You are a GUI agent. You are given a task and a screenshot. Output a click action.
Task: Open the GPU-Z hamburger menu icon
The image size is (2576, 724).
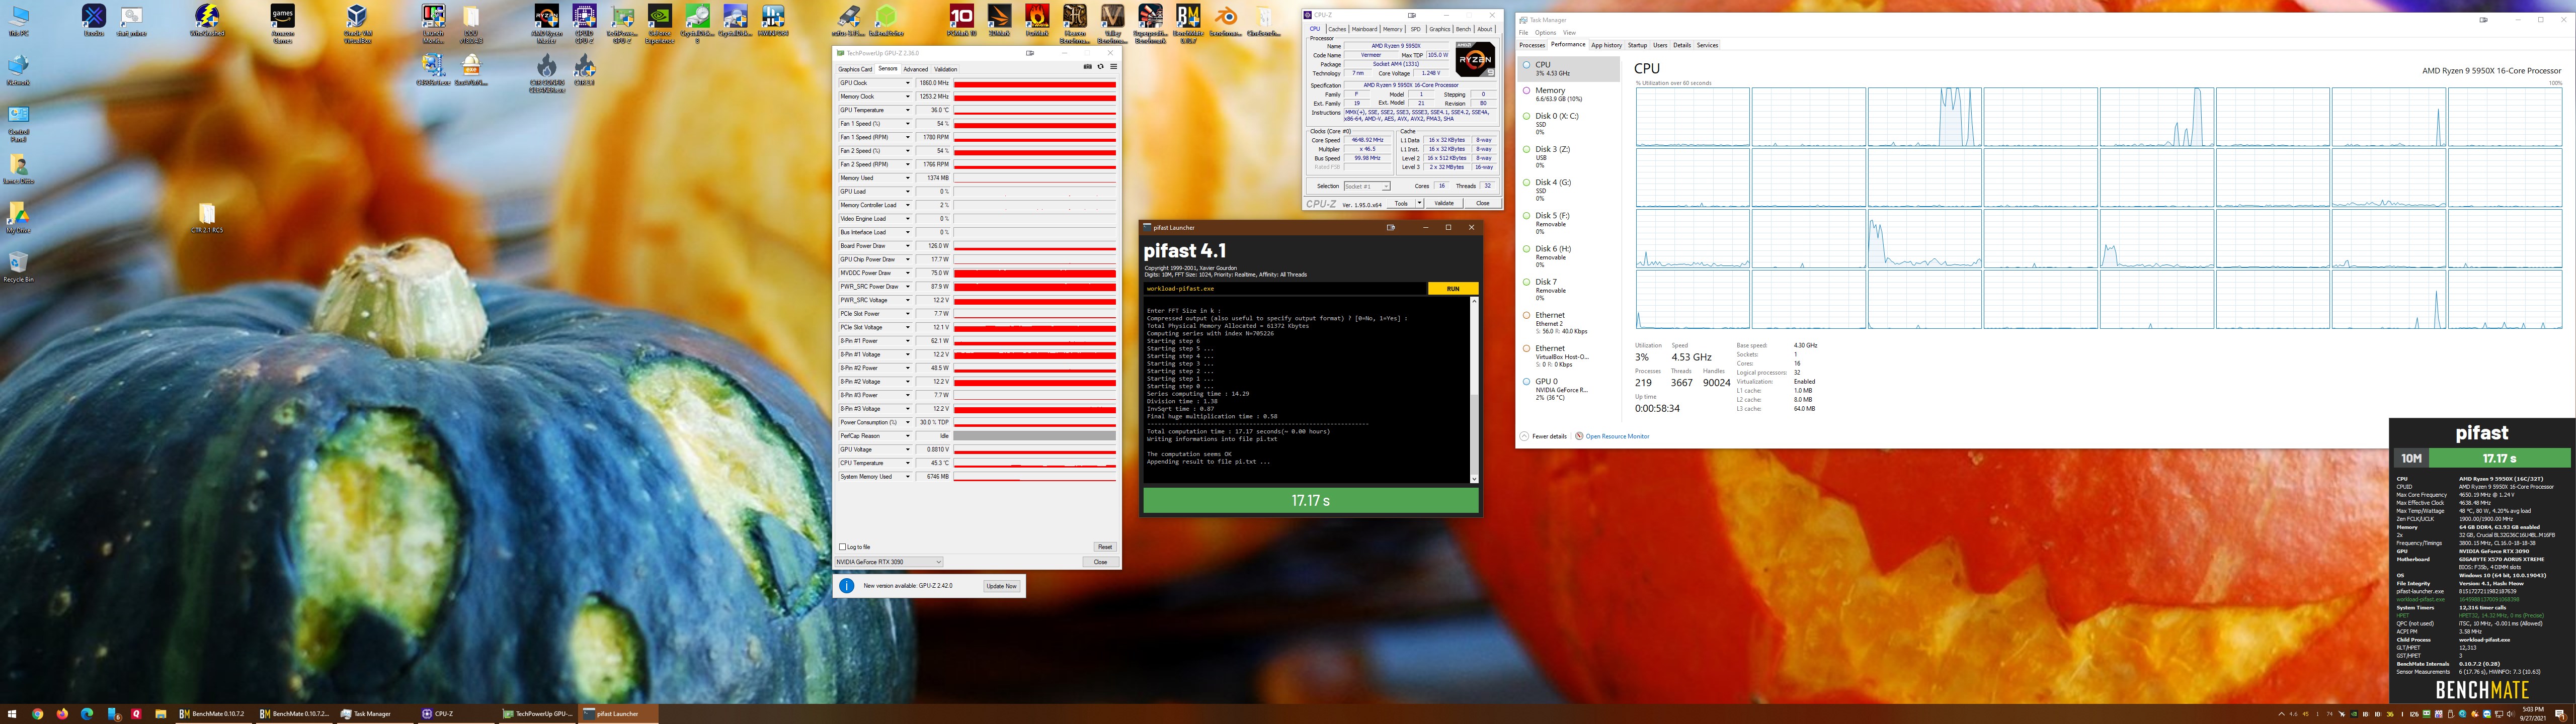(1113, 67)
